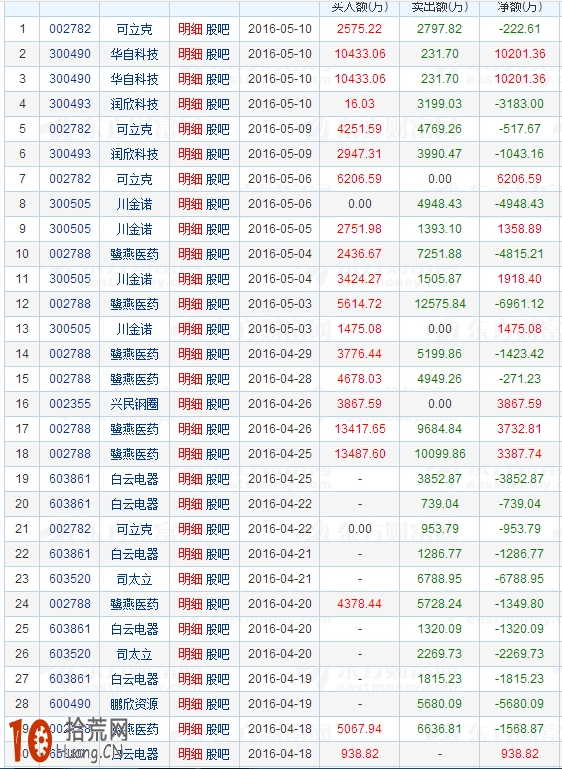
Task: Open 股吧 in row 13 川金诺
Action: pyautogui.click(x=217, y=329)
